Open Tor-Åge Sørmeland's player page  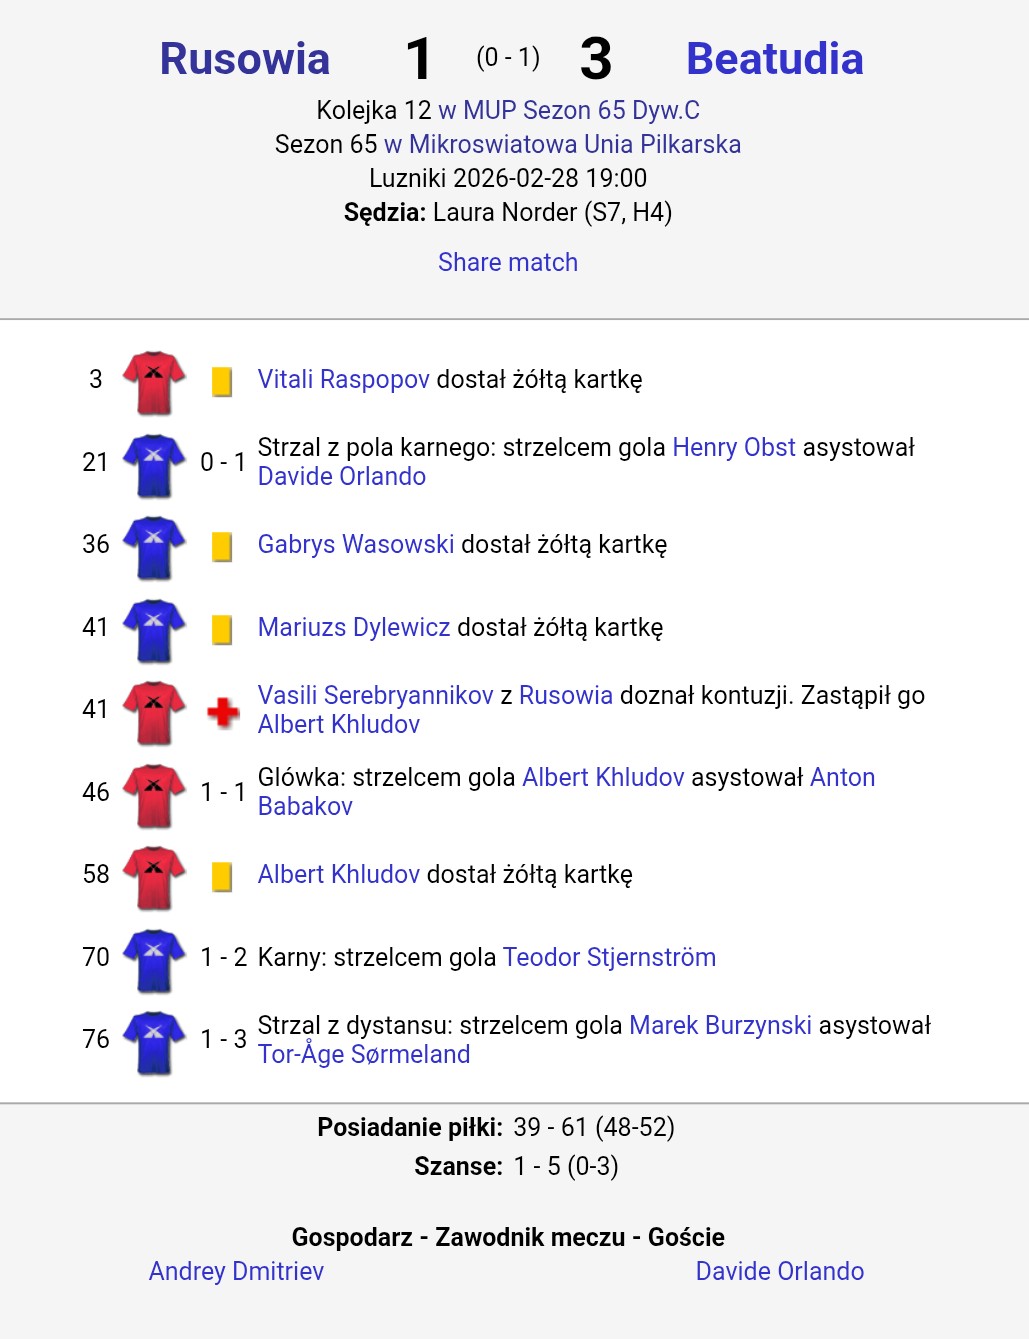point(364,1054)
